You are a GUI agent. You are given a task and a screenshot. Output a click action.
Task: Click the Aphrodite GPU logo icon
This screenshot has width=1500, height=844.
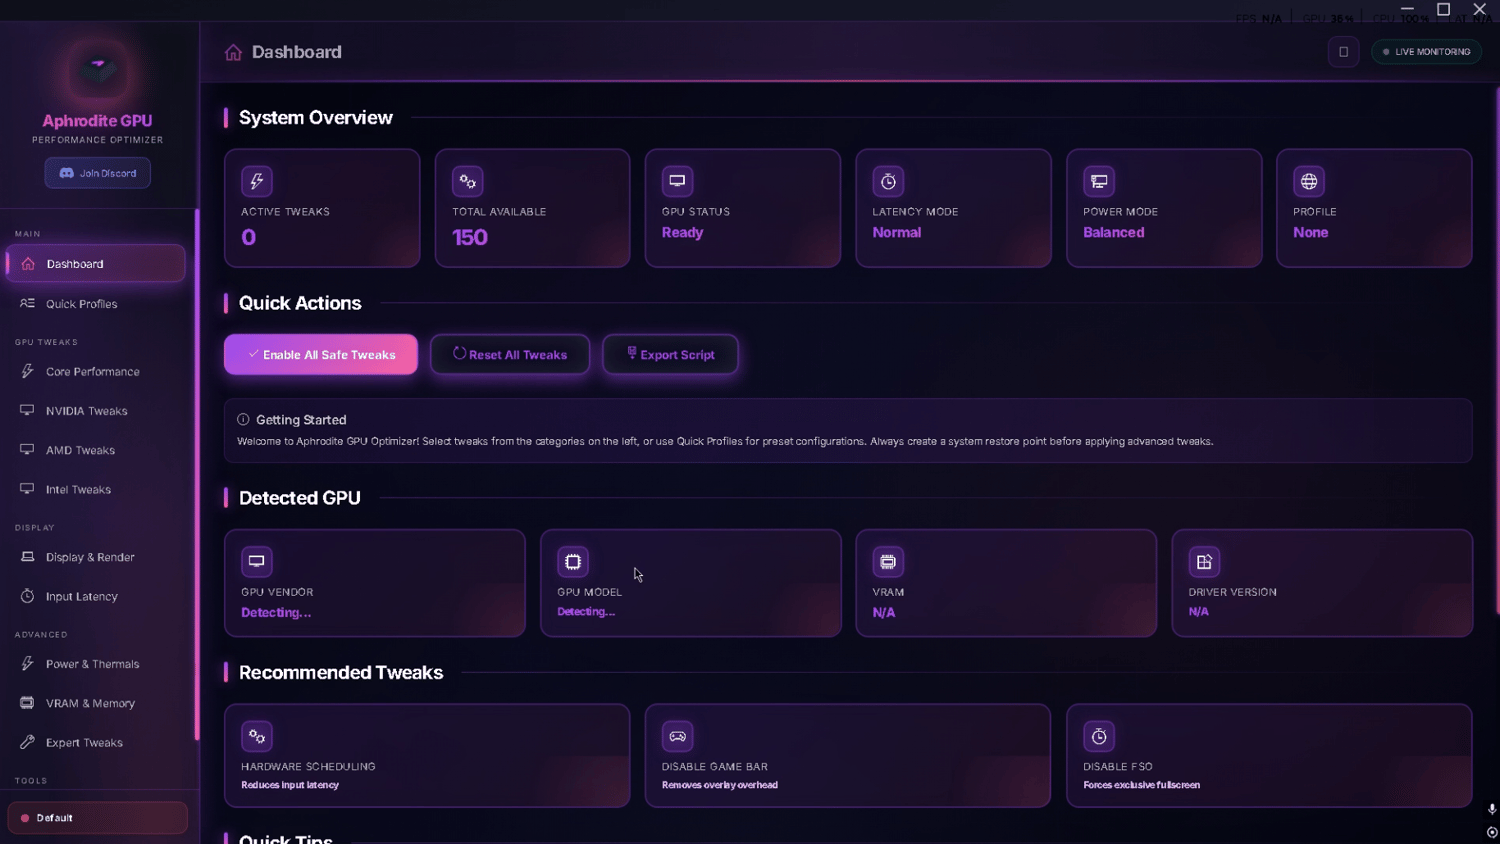(x=98, y=69)
